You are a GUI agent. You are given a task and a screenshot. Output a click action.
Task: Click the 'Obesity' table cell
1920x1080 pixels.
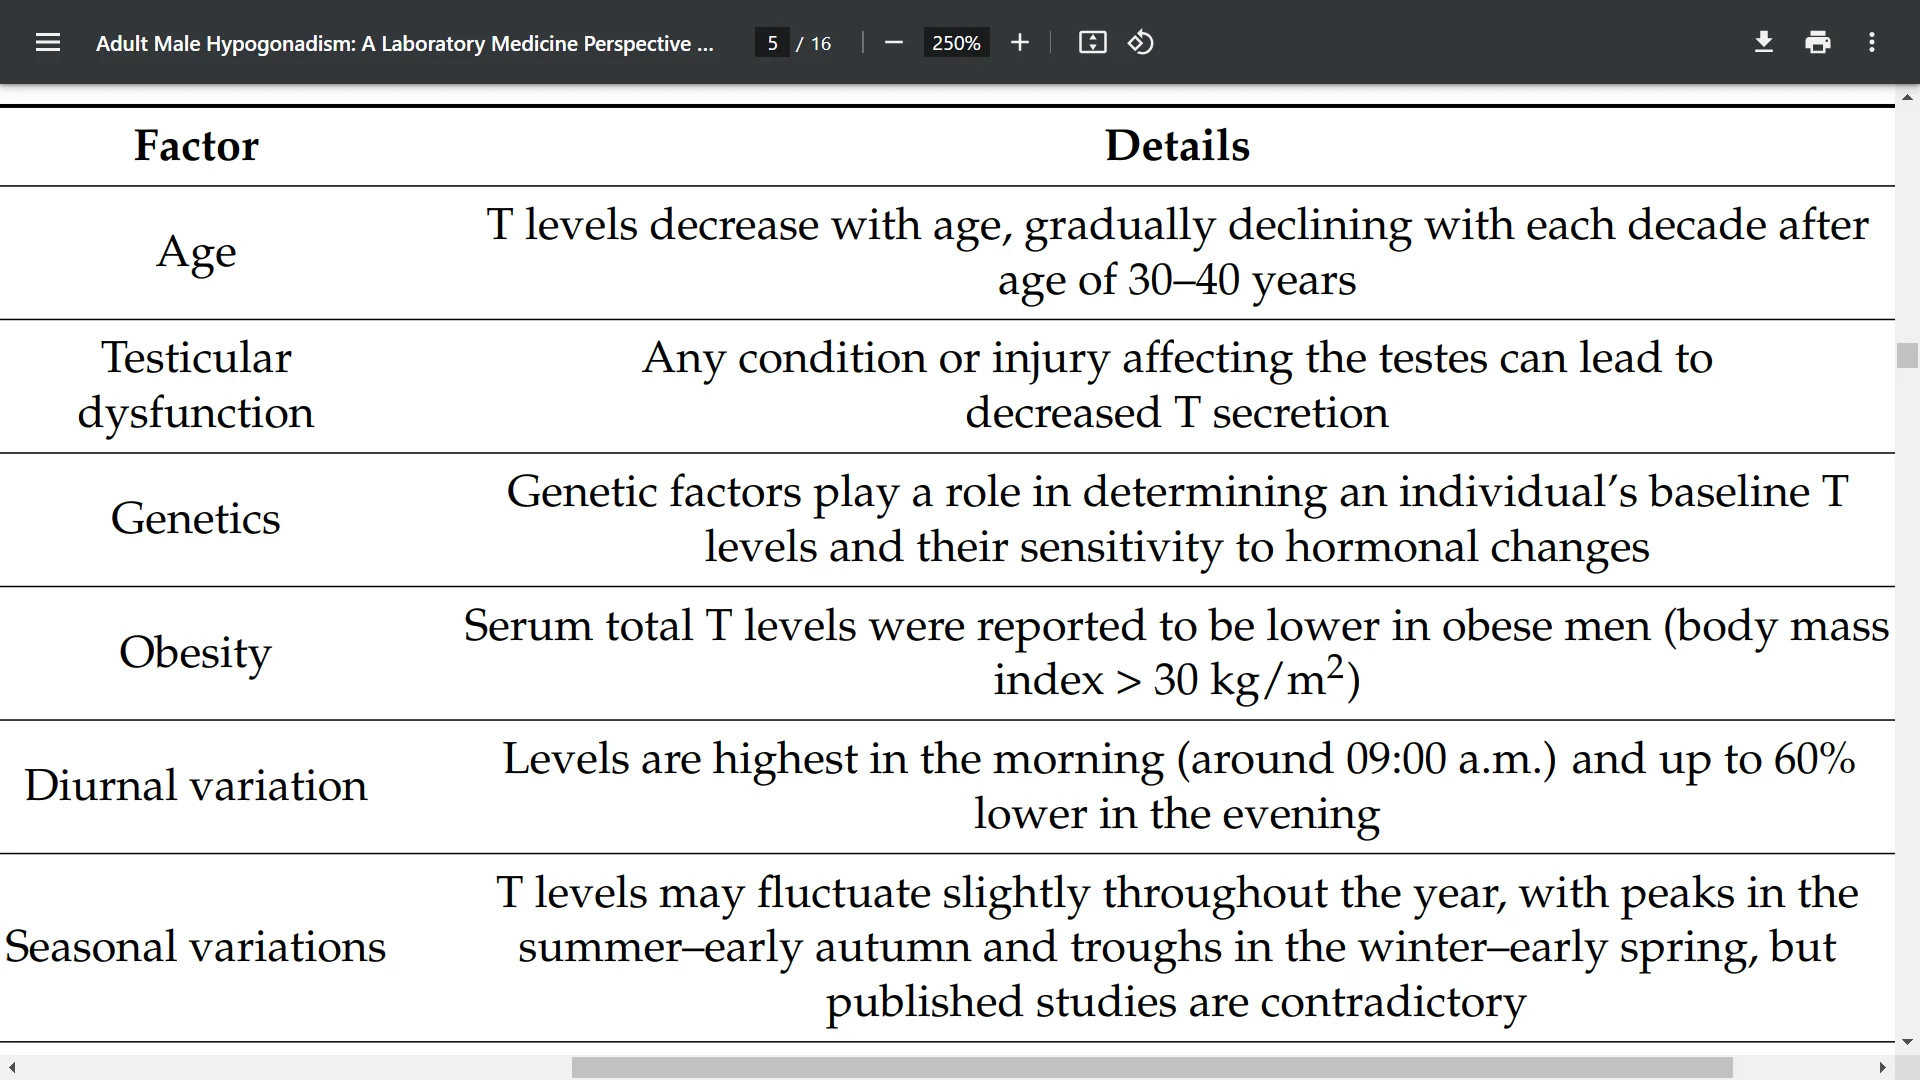tap(196, 652)
